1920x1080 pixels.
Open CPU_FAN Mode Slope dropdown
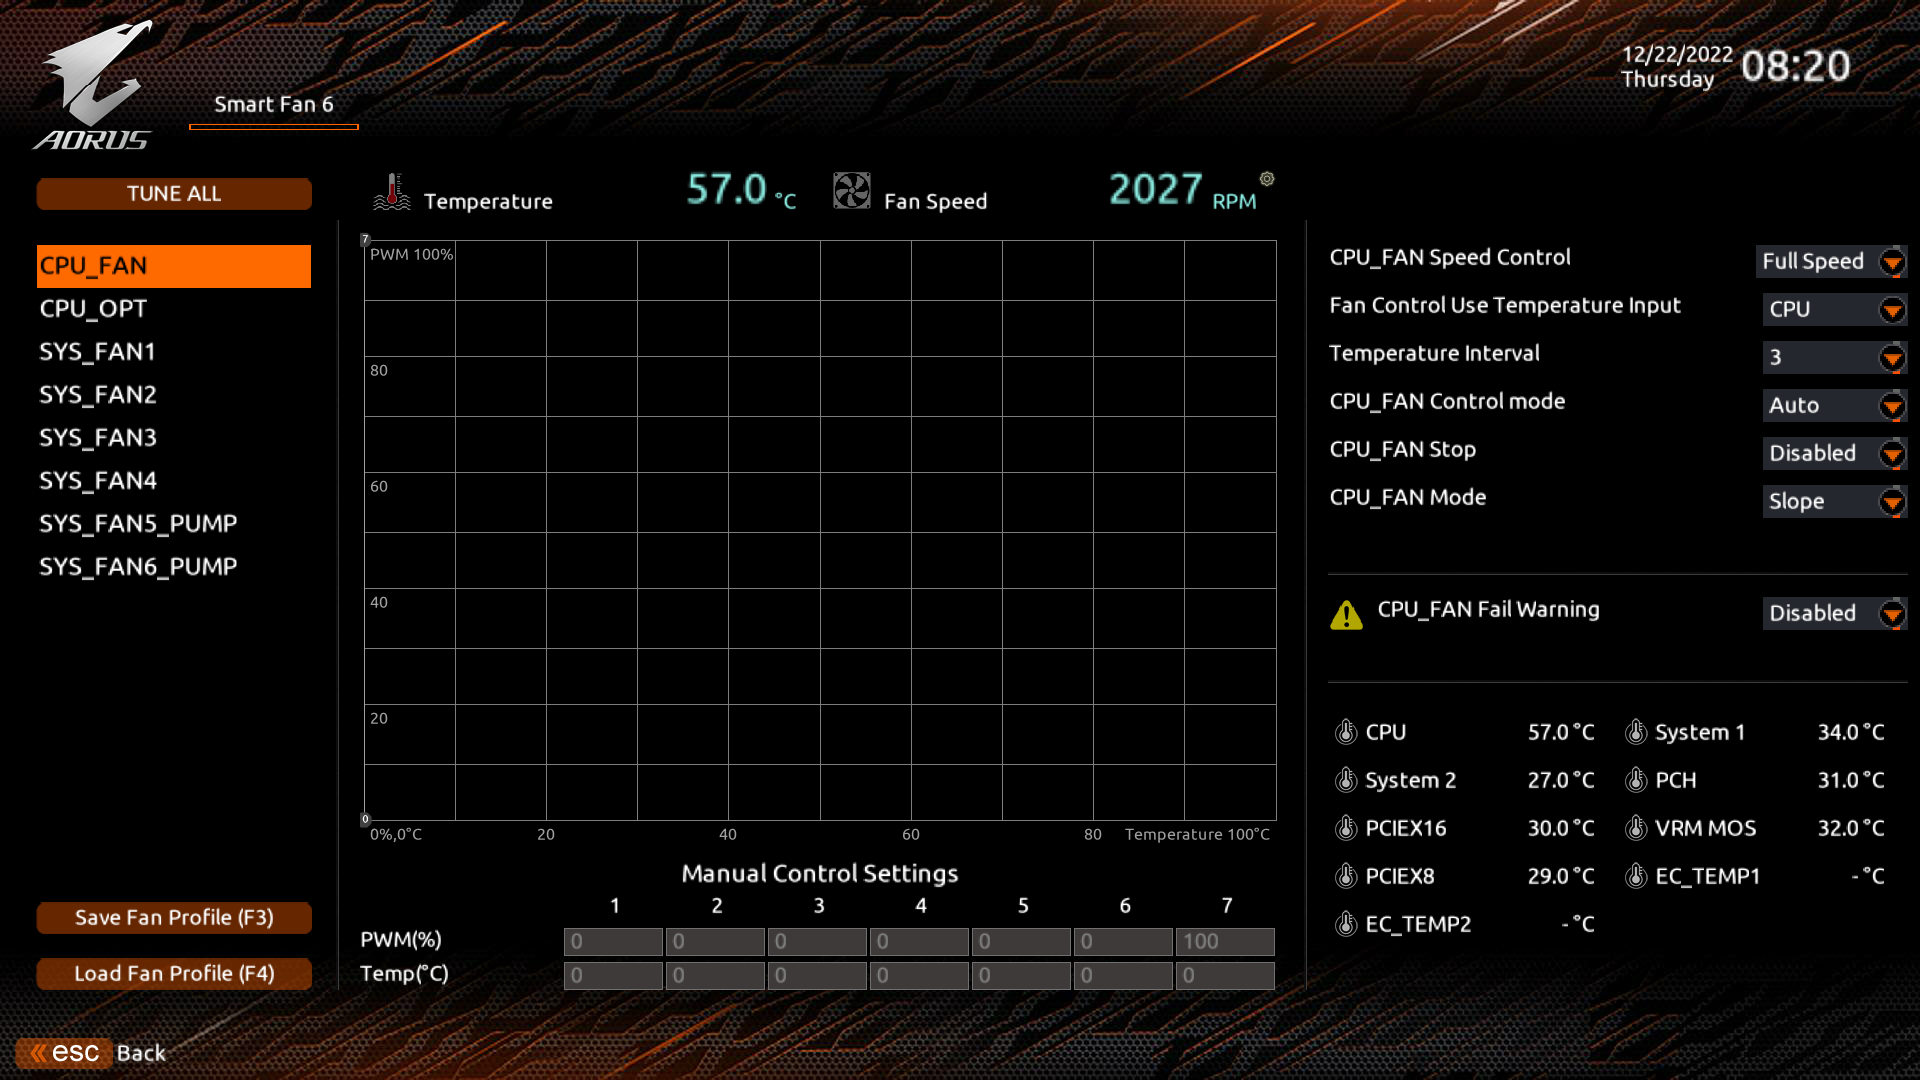1835,502
